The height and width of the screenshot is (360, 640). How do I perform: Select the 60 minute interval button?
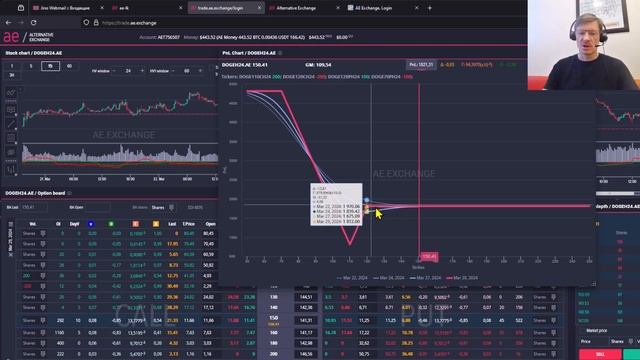[69, 66]
